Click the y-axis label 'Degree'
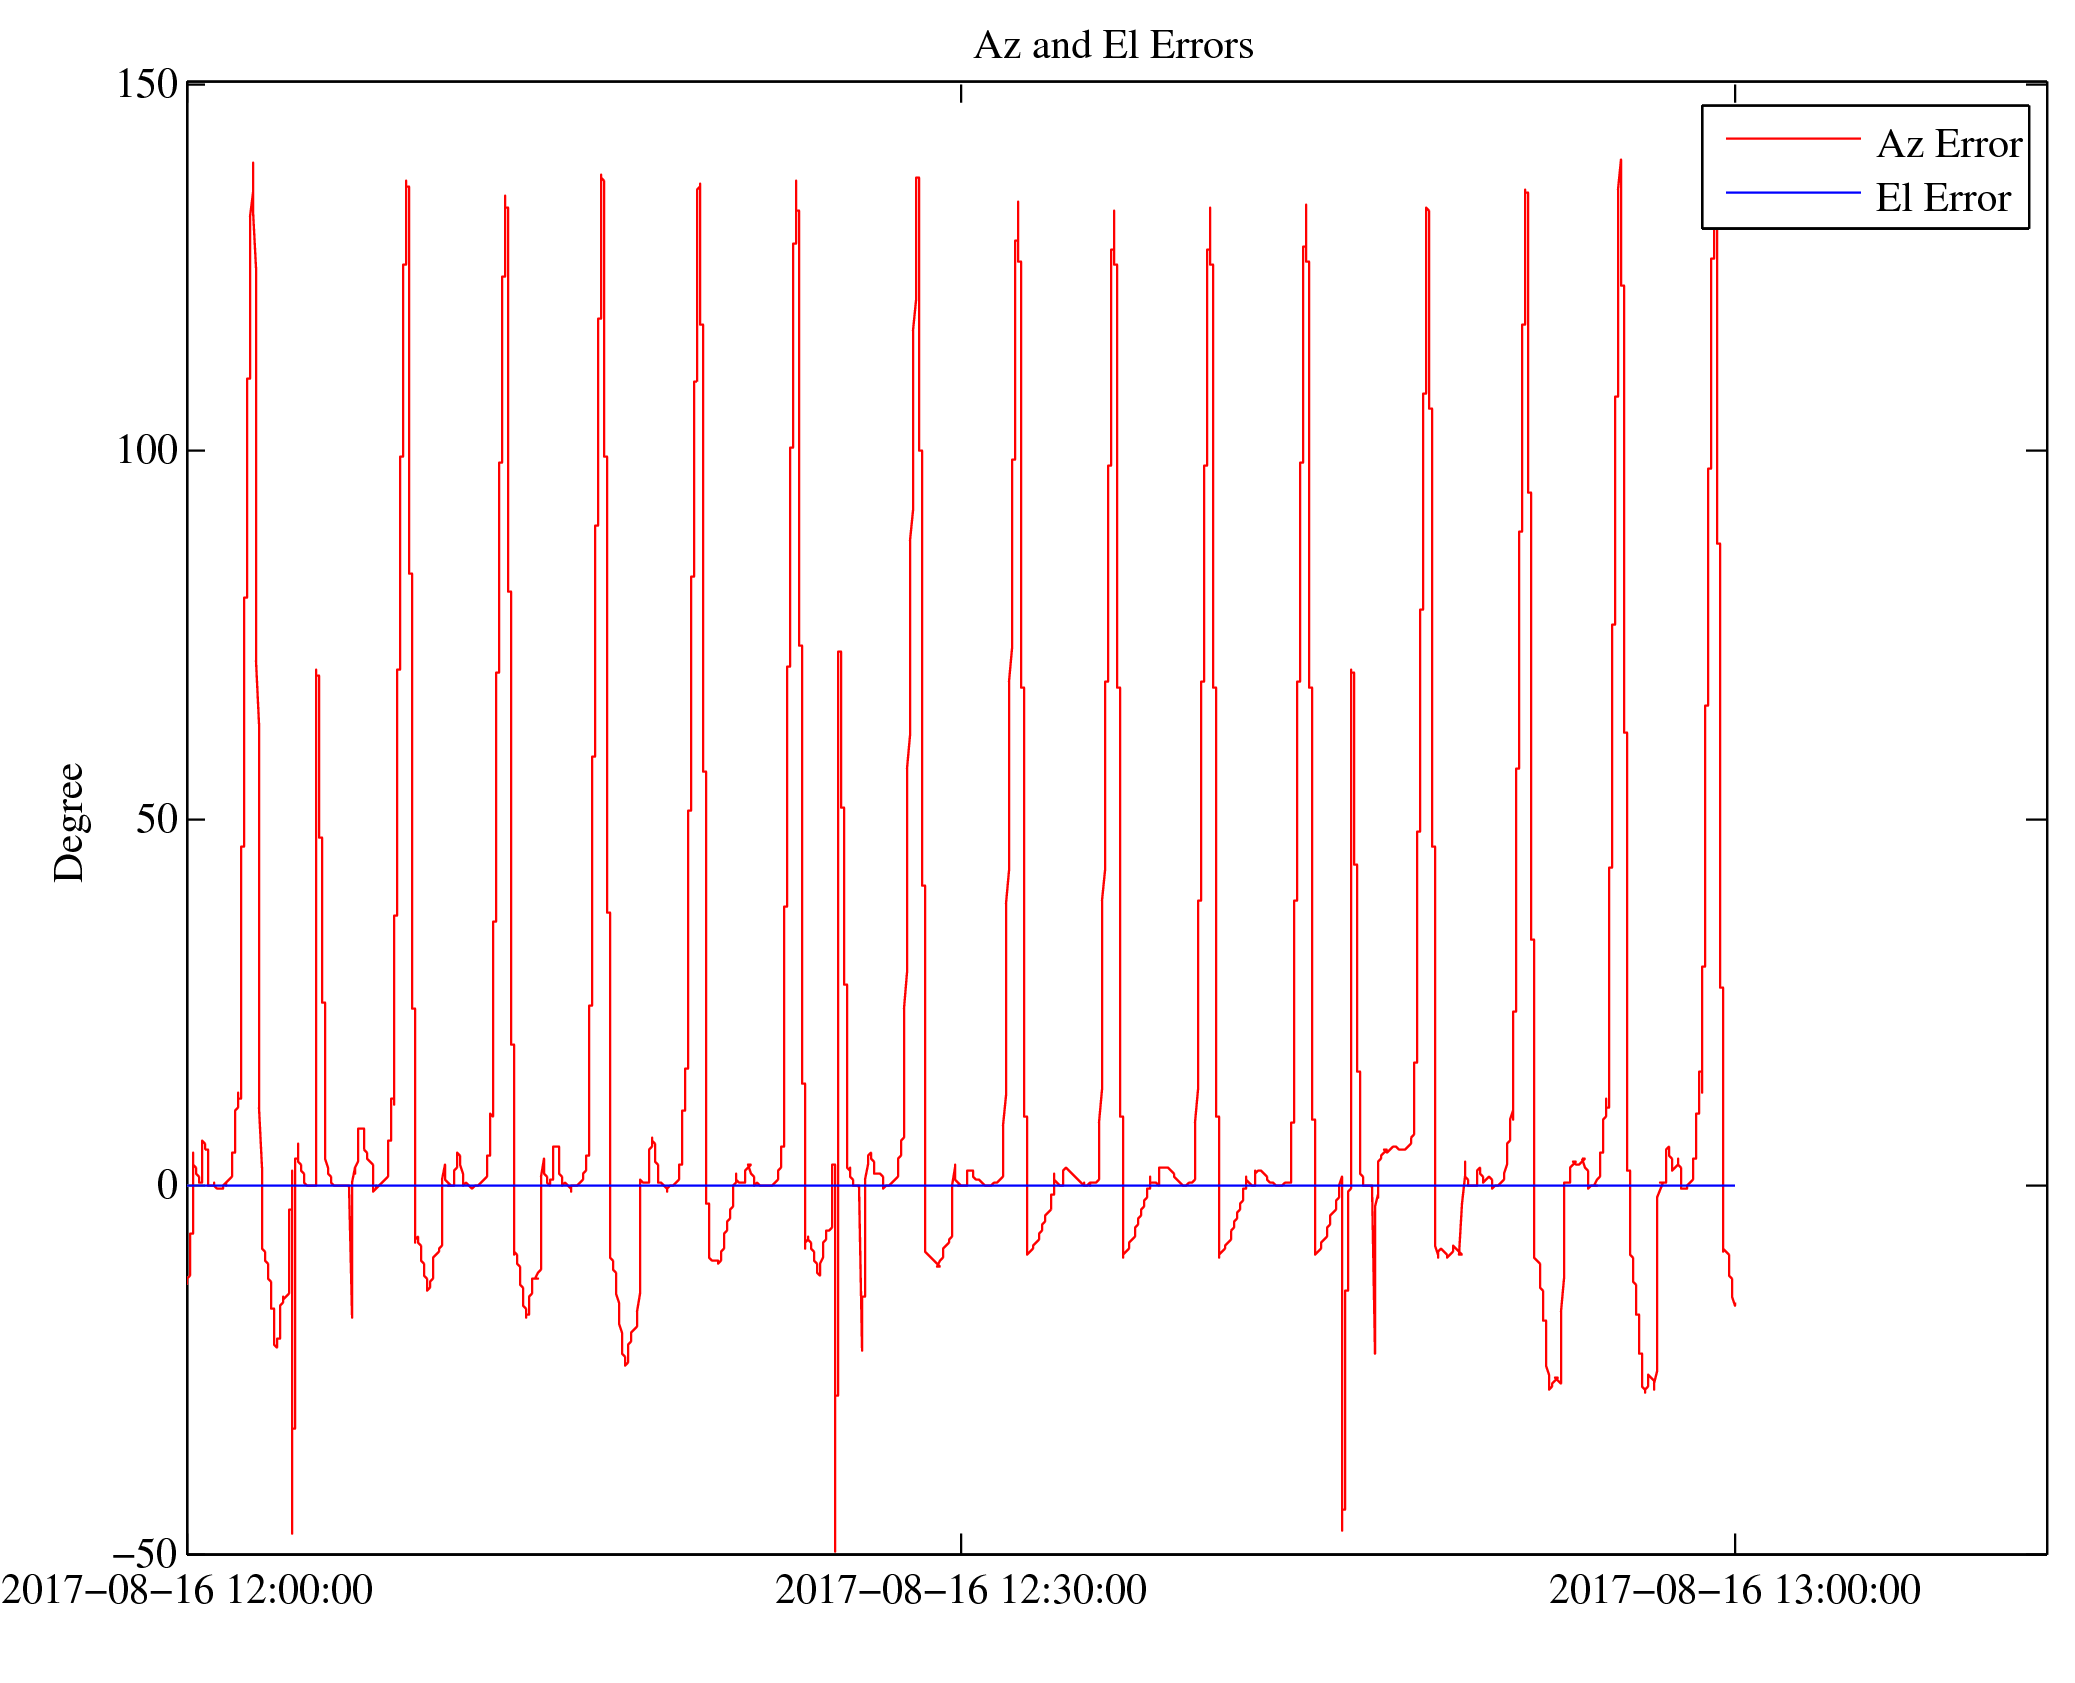This screenshot has height=1683, width=2075. [x=70, y=823]
